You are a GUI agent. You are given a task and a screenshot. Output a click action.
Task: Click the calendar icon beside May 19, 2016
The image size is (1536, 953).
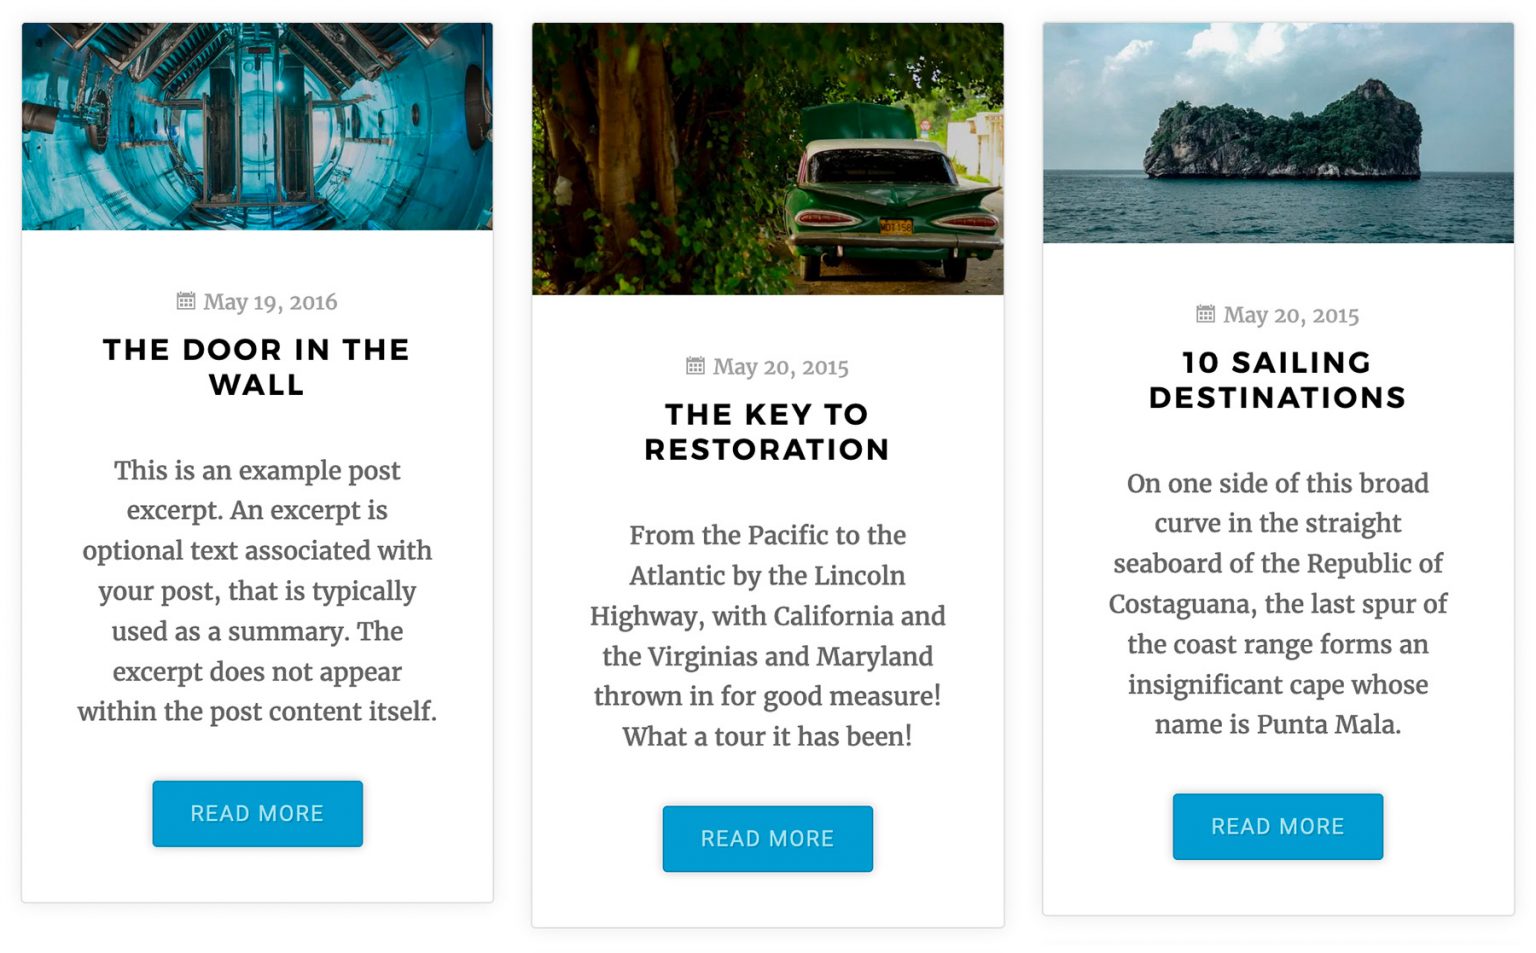[186, 301]
